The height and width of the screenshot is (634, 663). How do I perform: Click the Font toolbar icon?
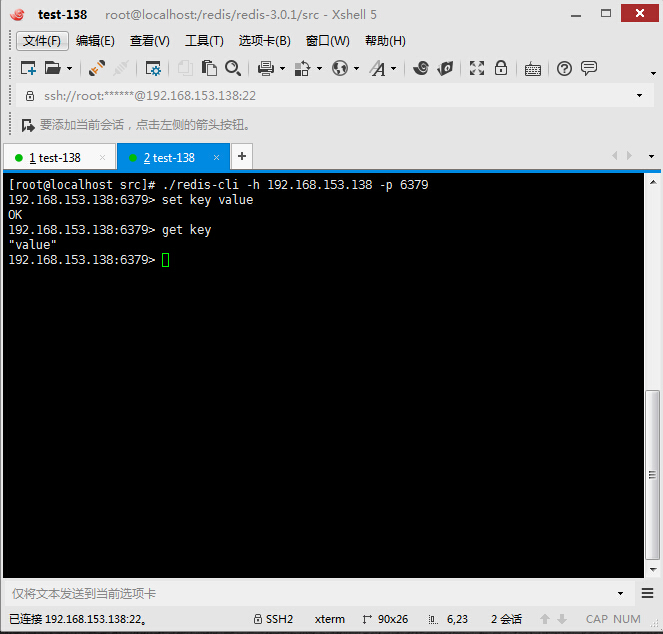coord(378,68)
